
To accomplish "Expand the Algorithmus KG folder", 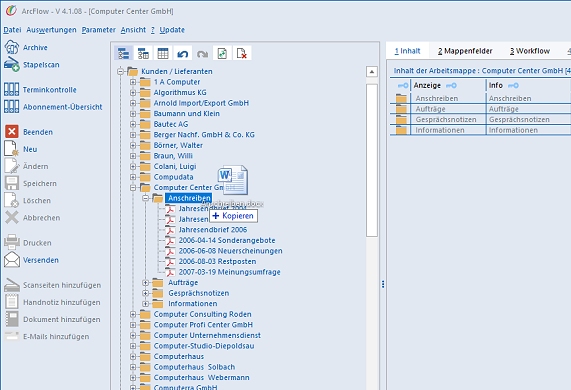I will pyautogui.click(x=133, y=92).
